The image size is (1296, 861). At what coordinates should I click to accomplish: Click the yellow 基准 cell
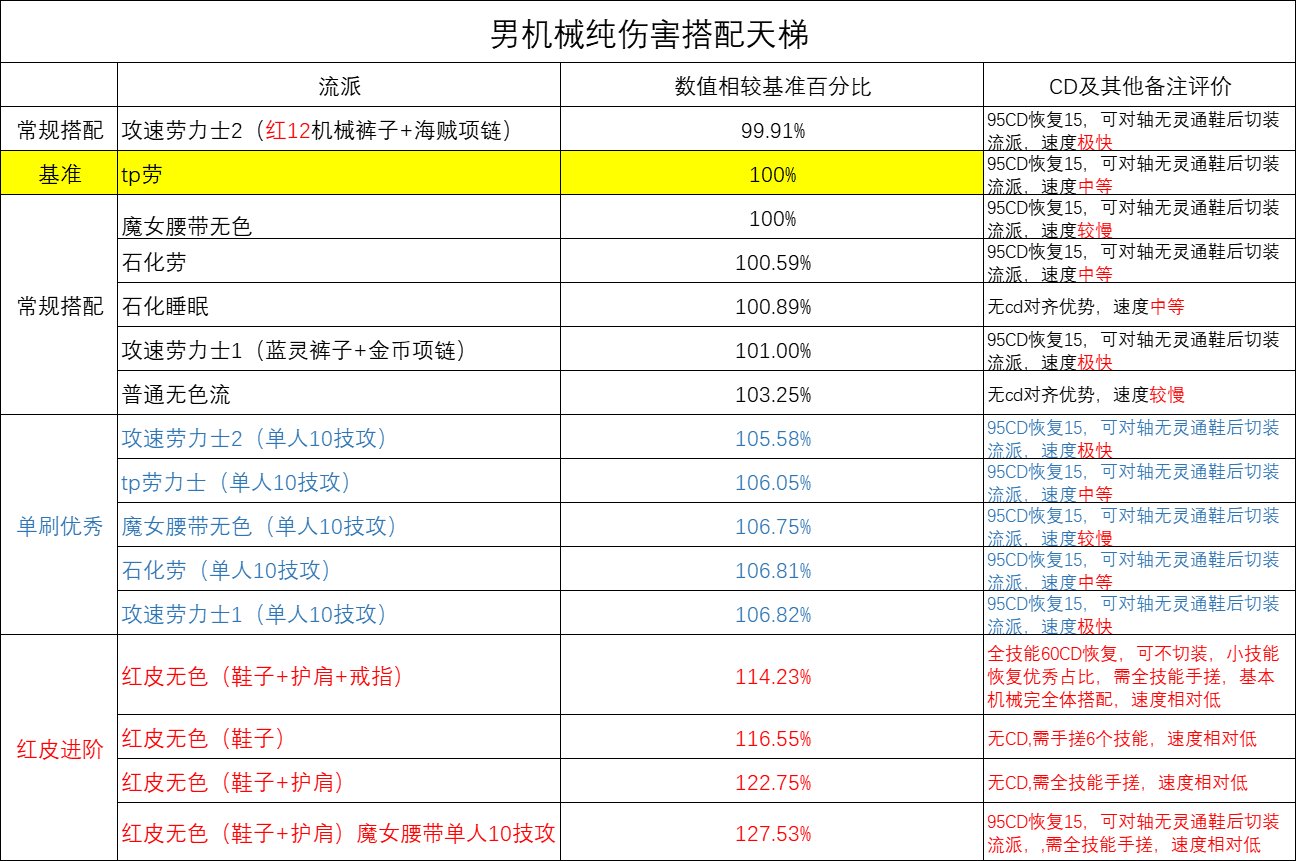(59, 173)
